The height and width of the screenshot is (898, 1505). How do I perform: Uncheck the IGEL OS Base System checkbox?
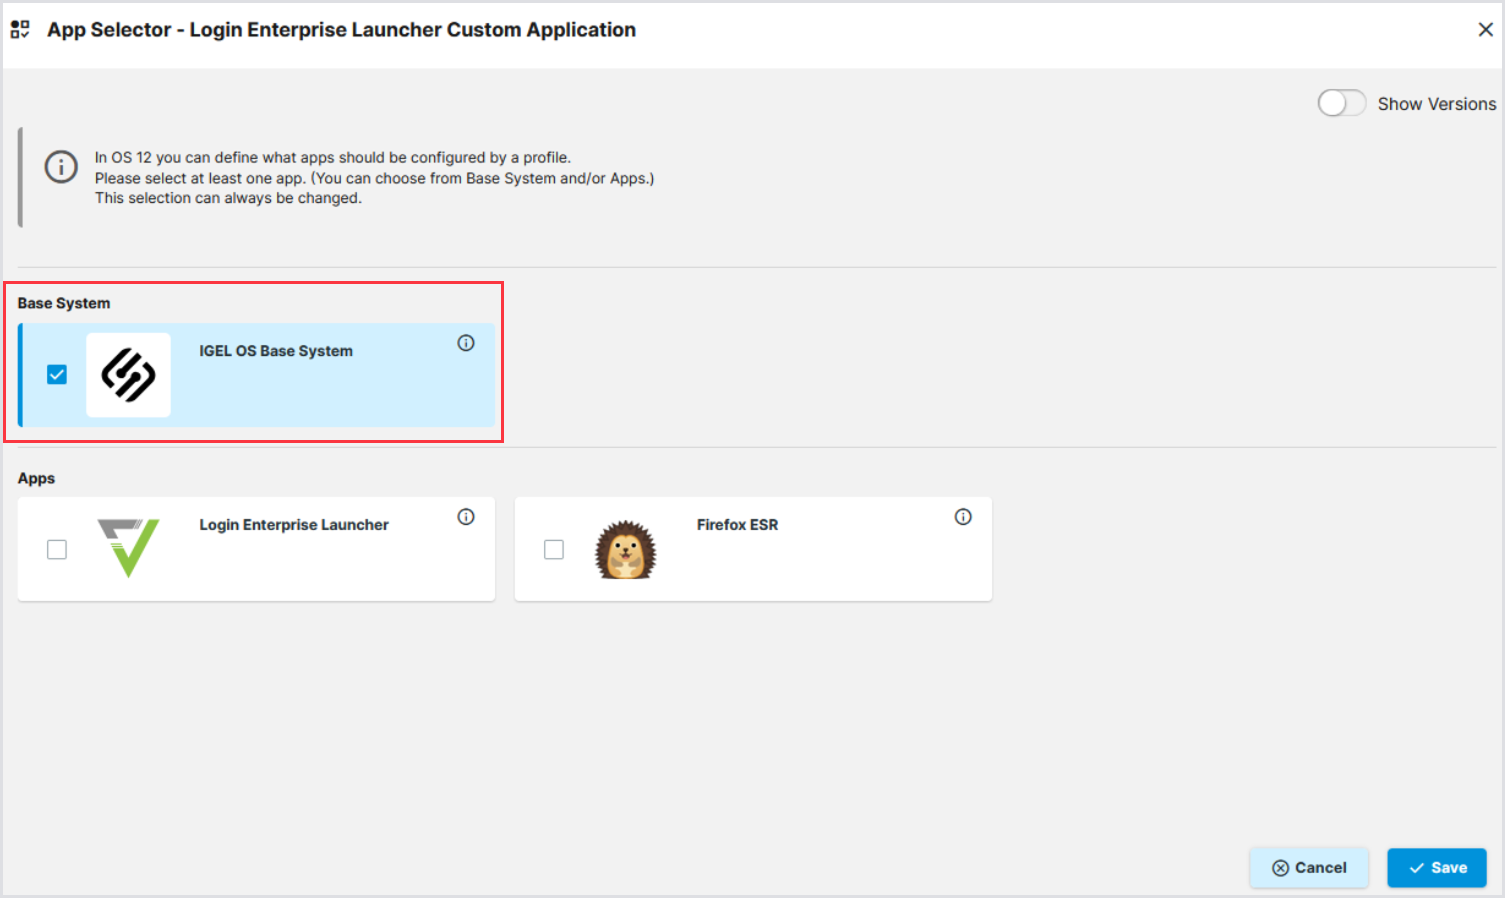[57, 375]
